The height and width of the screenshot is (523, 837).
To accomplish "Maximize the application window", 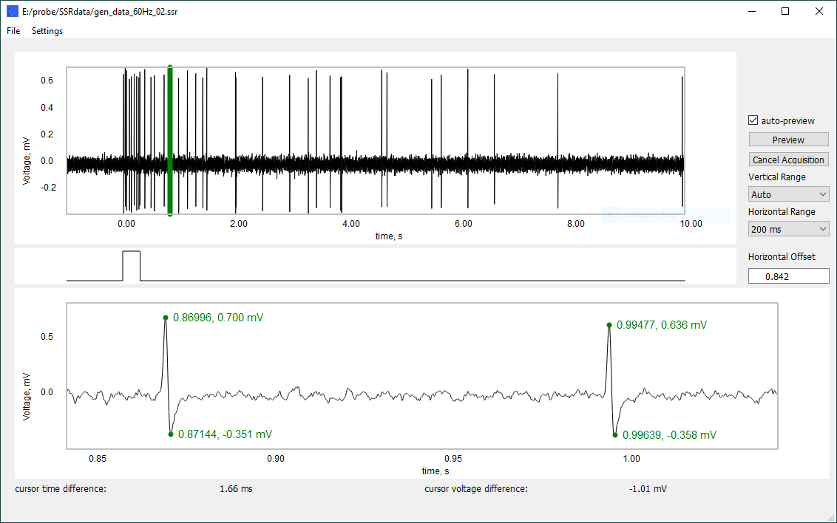I will tap(785, 10).
